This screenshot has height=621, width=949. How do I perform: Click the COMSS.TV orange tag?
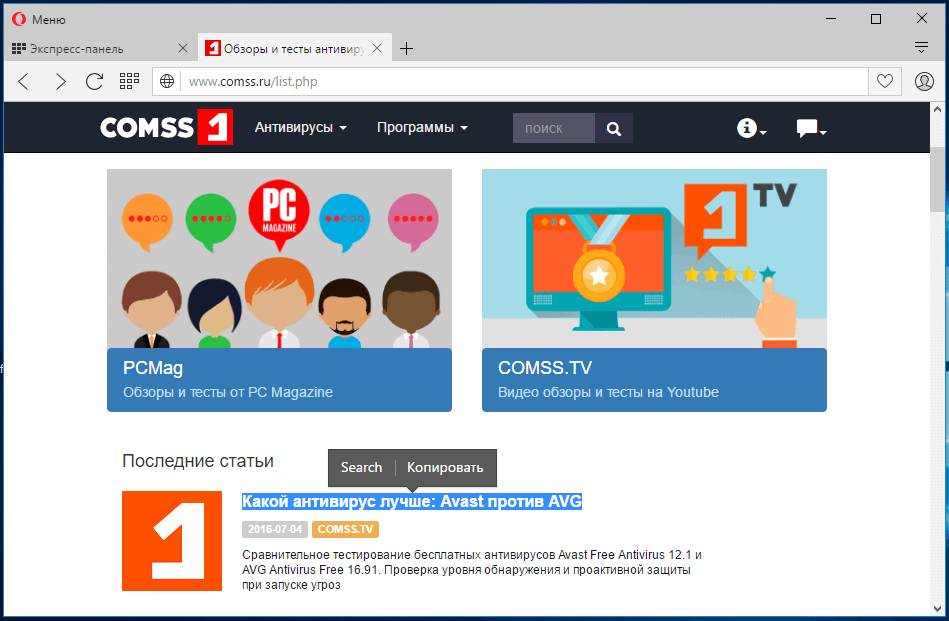346,529
